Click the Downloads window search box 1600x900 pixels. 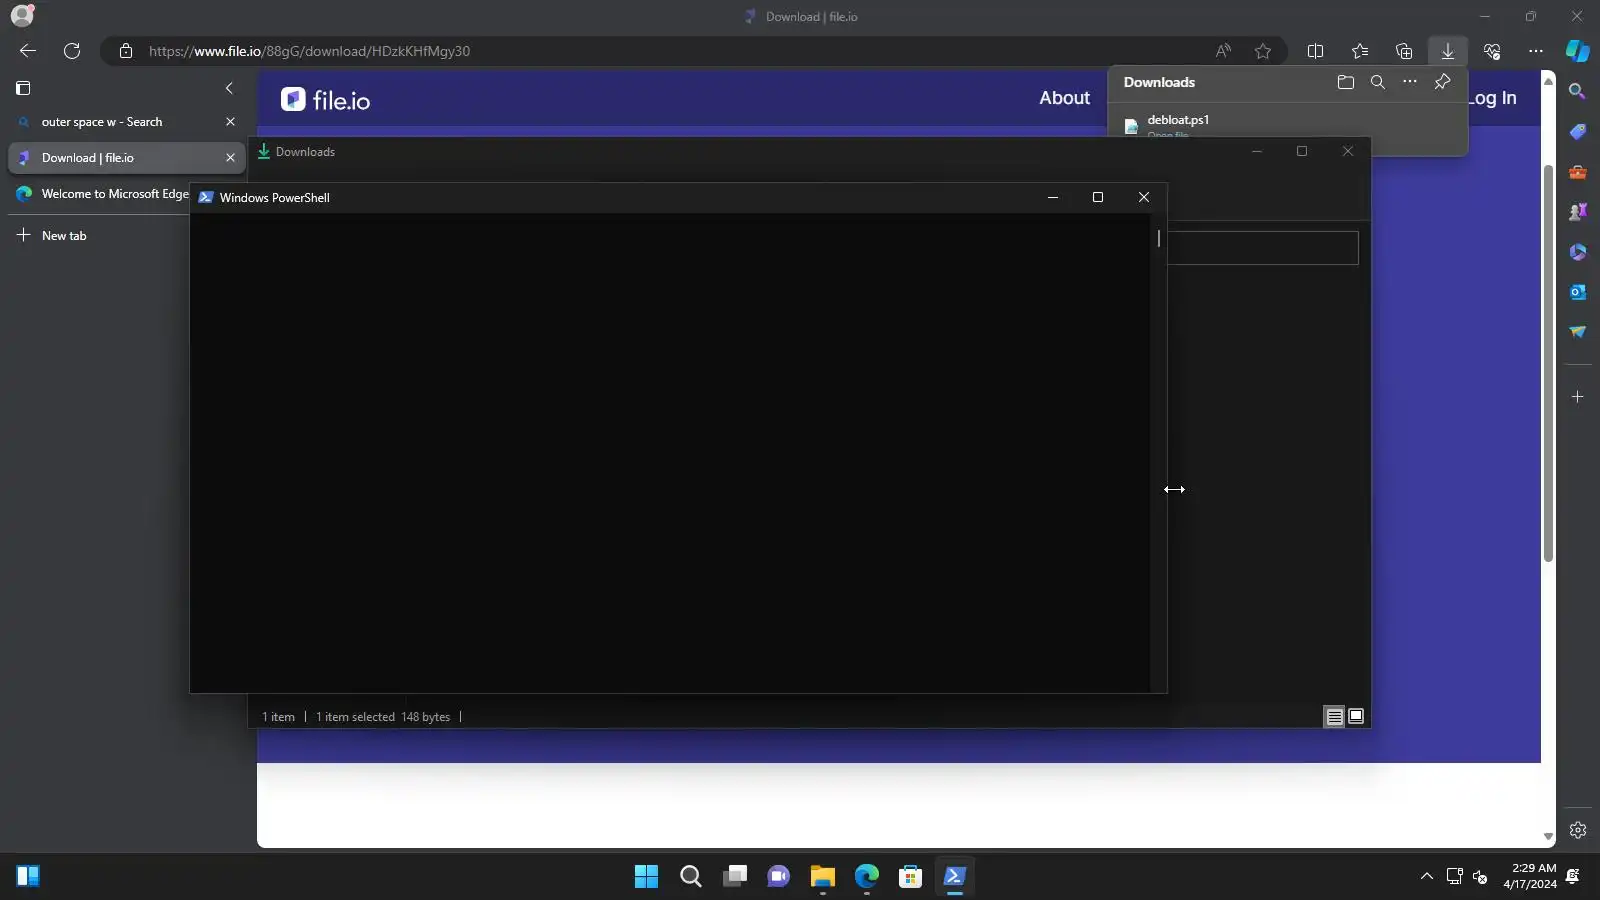[x=1263, y=248]
